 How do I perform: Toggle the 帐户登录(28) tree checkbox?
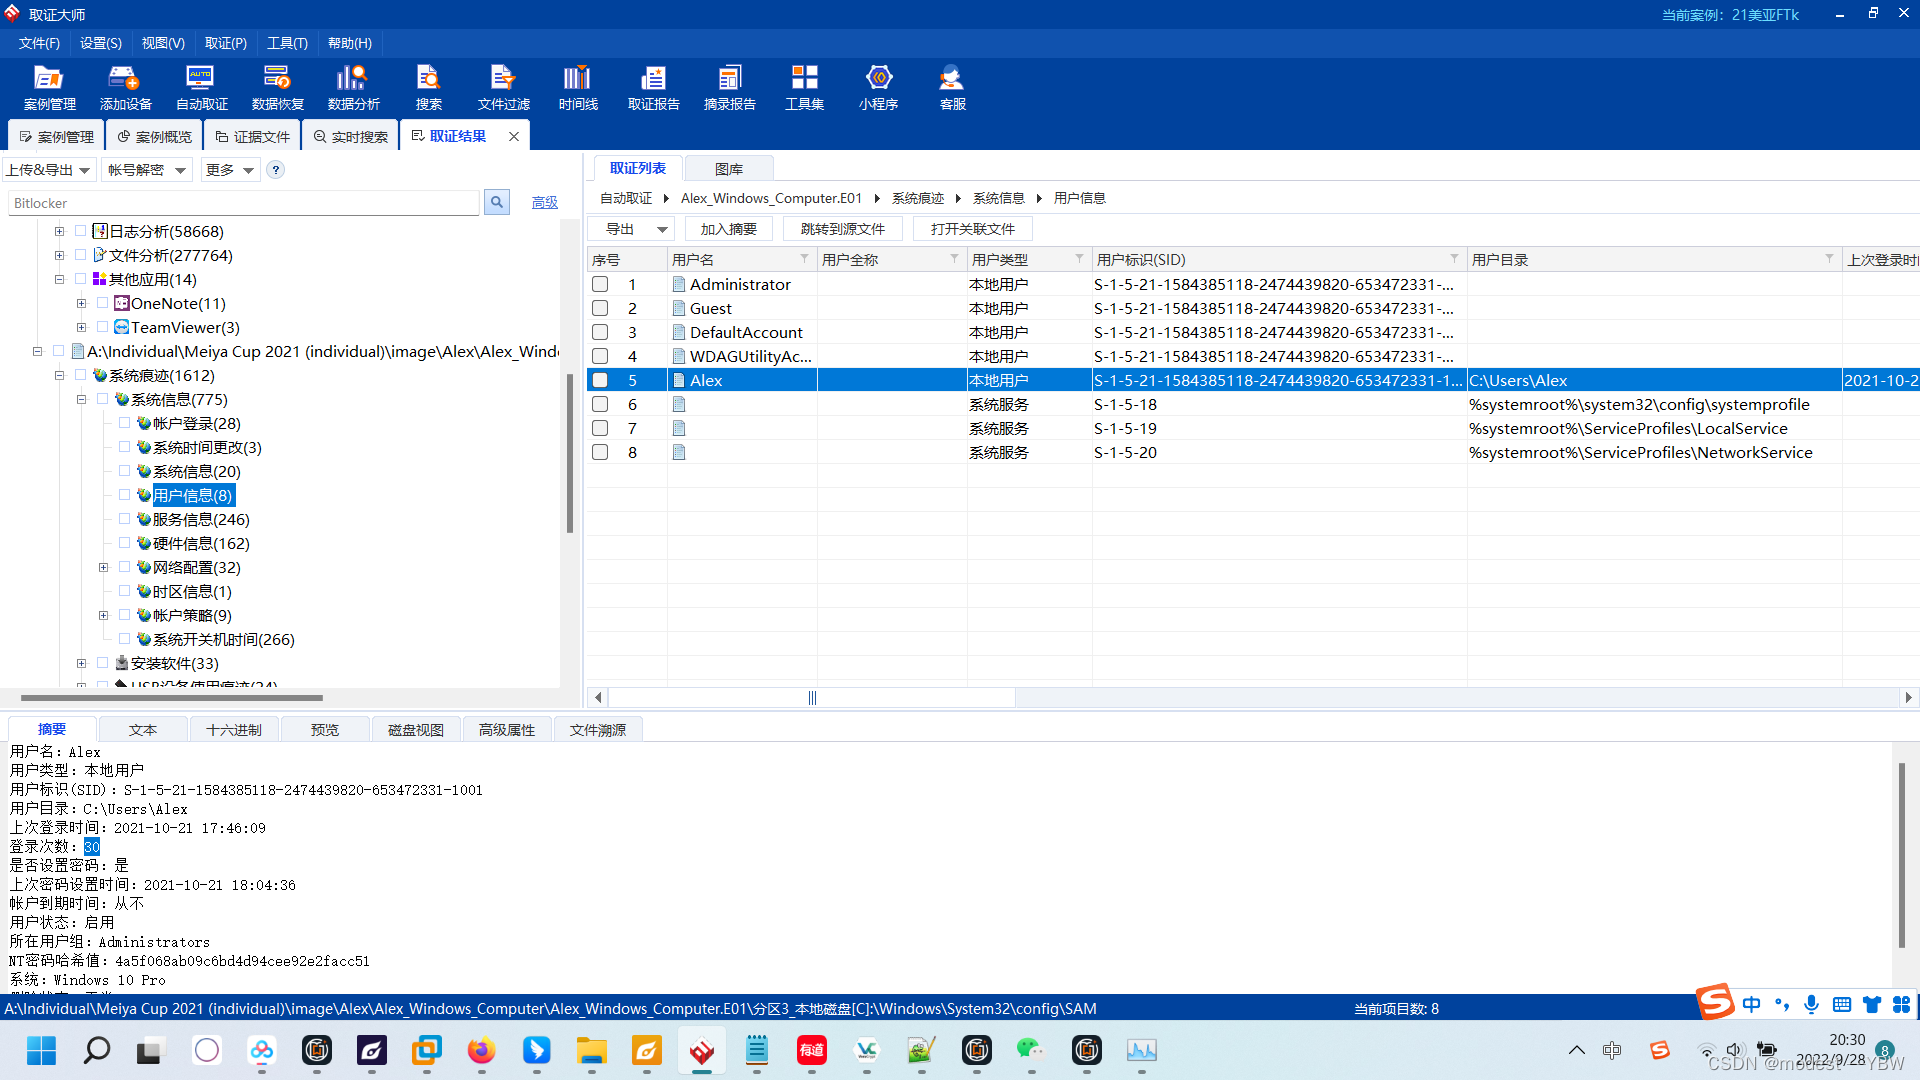(x=125, y=423)
